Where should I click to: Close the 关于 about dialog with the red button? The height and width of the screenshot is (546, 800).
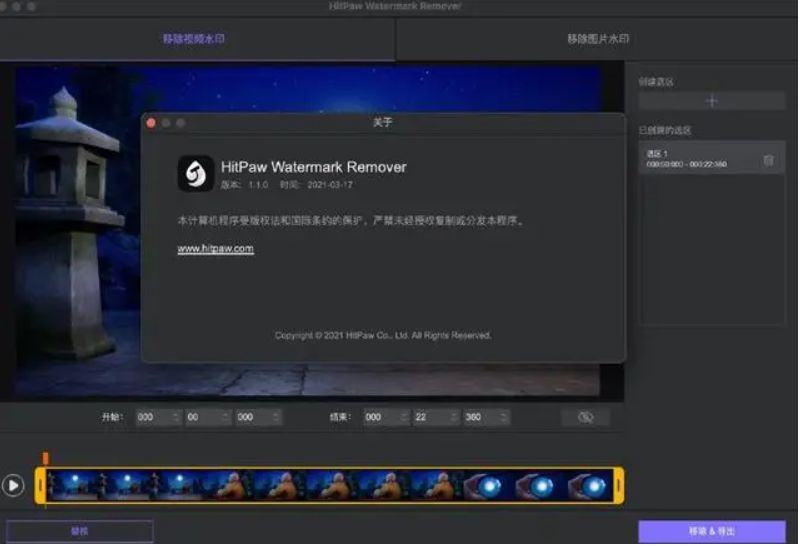tap(151, 123)
